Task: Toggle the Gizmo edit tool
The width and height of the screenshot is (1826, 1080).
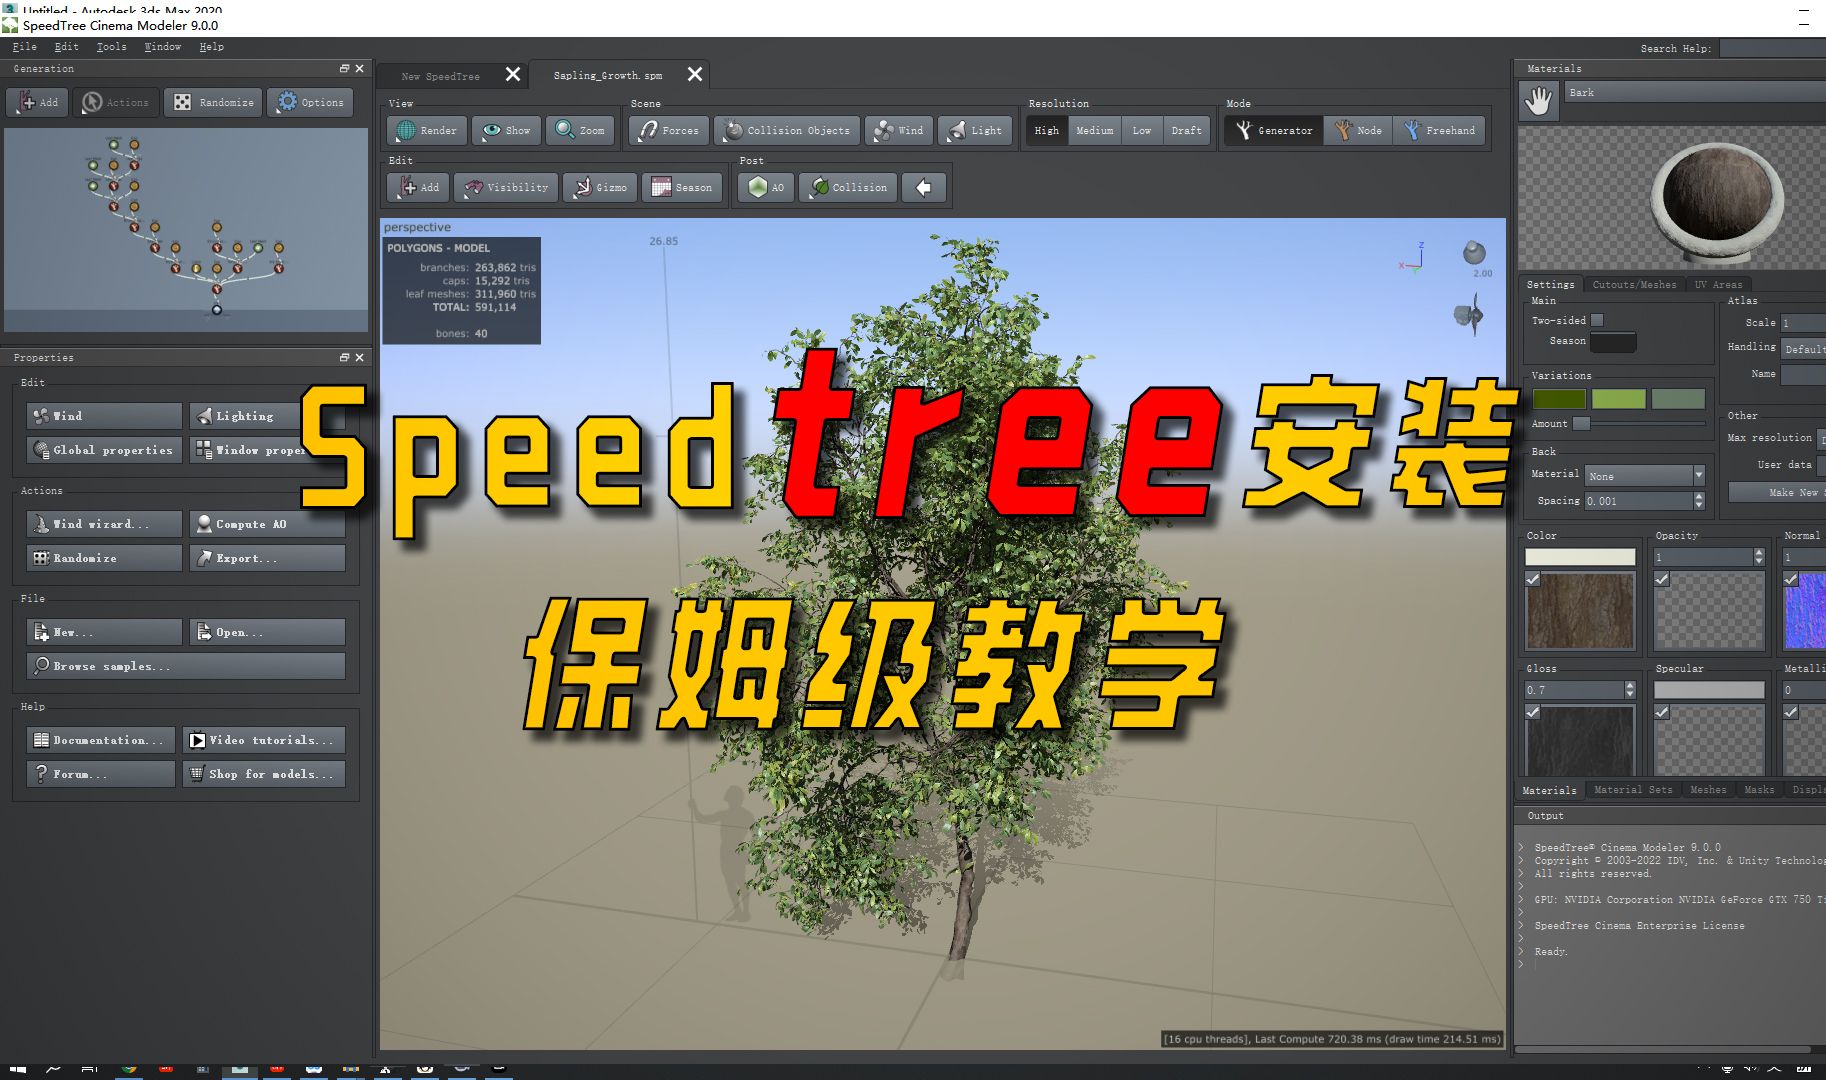Action: click(600, 187)
